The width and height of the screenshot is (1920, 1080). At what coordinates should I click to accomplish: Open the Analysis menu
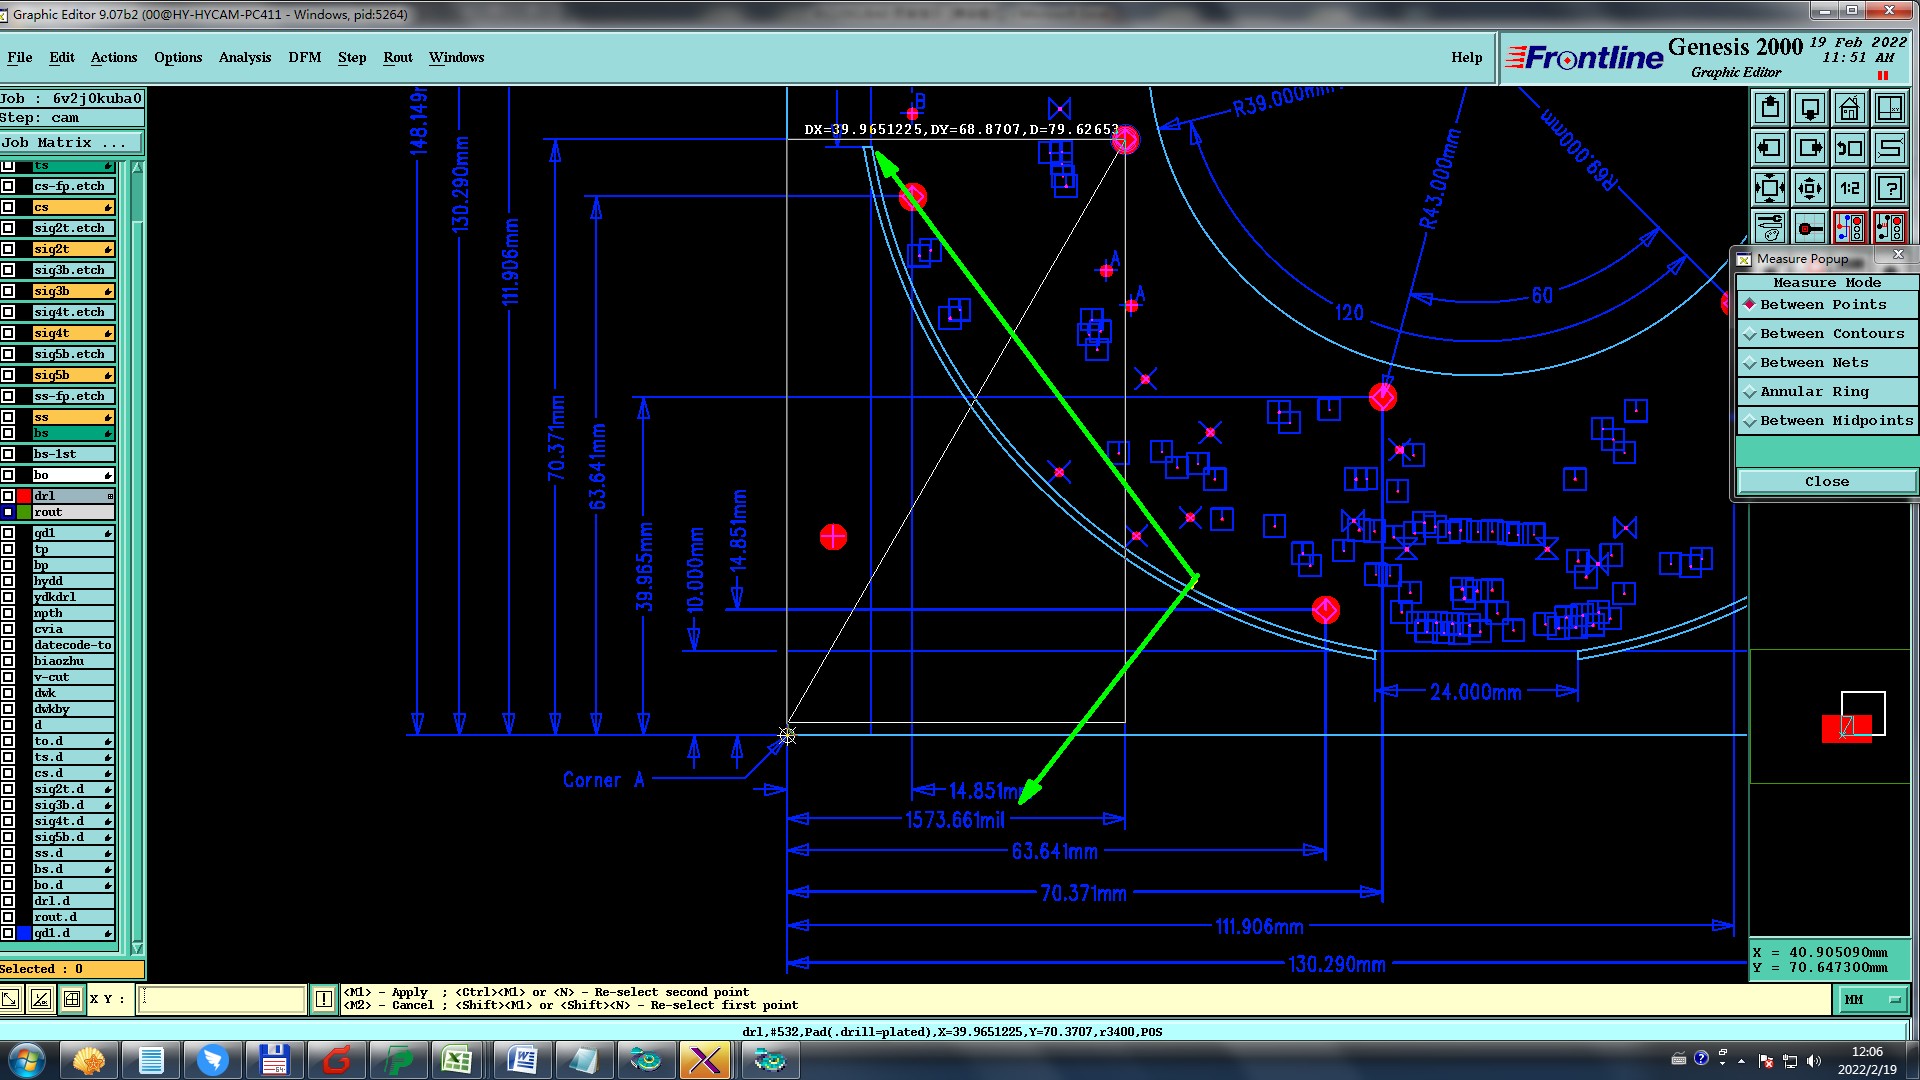[x=244, y=57]
